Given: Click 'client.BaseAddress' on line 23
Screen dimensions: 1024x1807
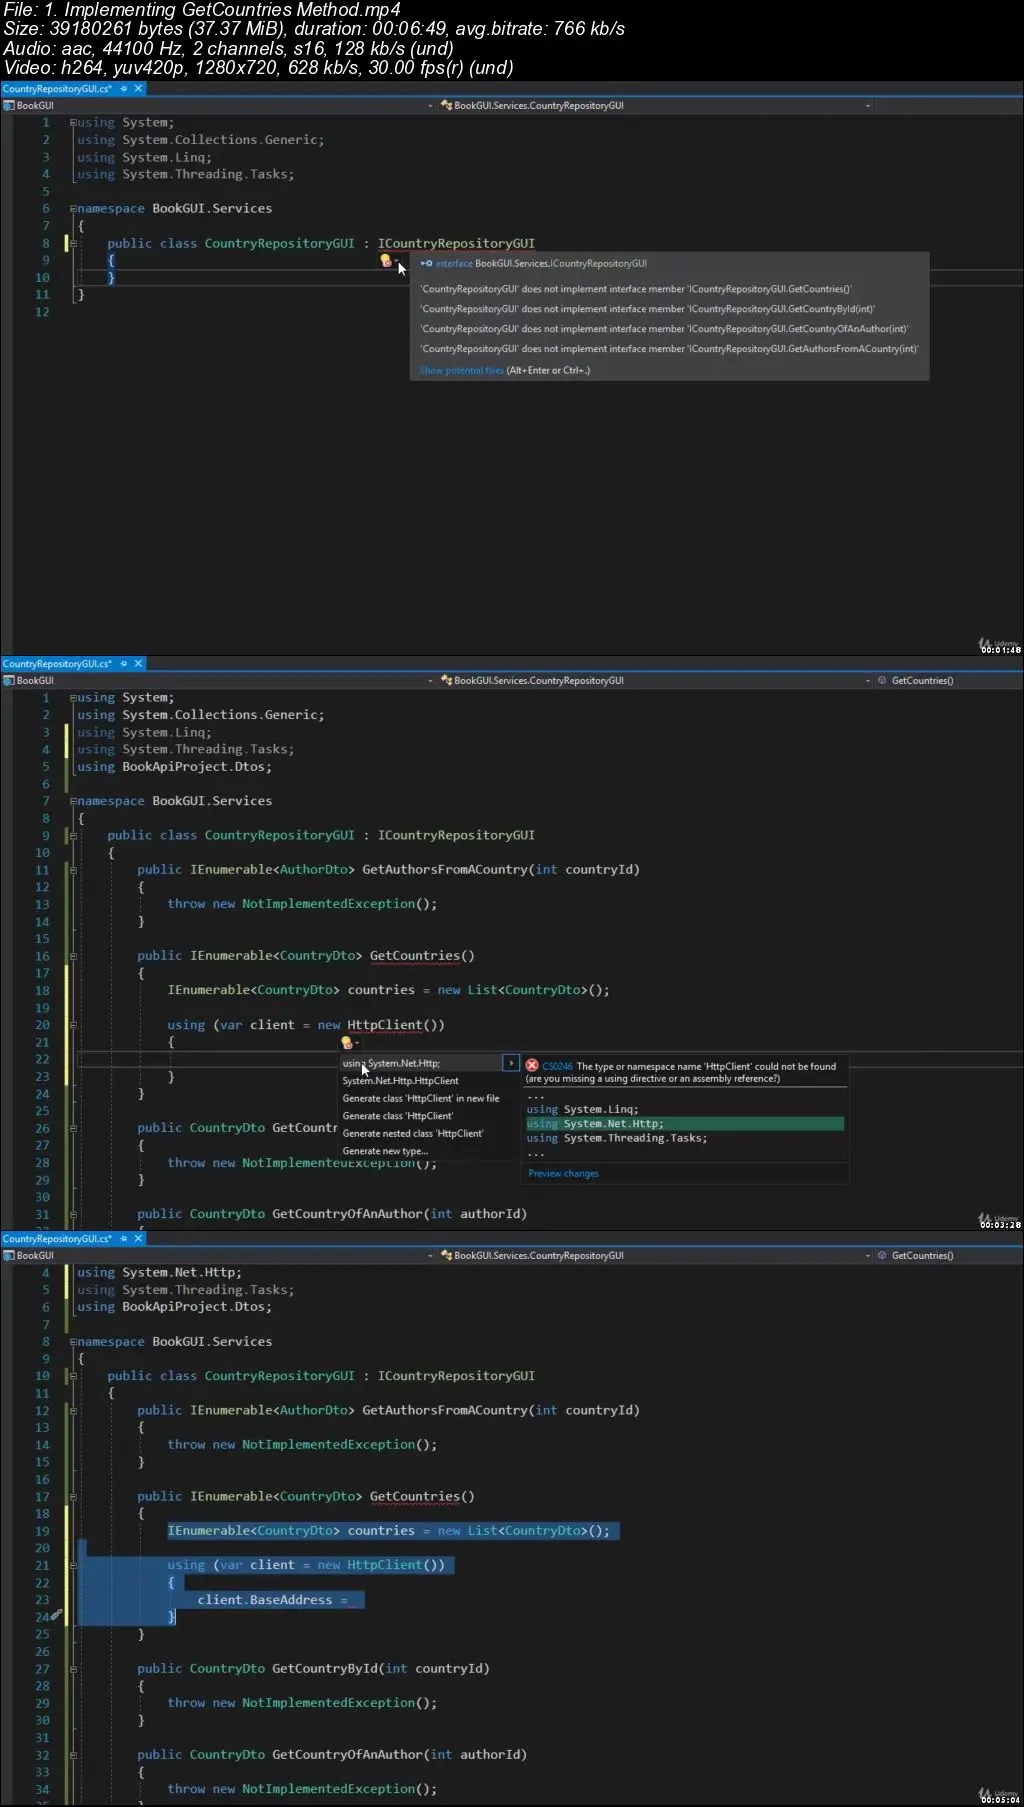Looking at the screenshot, I should pos(265,1600).
